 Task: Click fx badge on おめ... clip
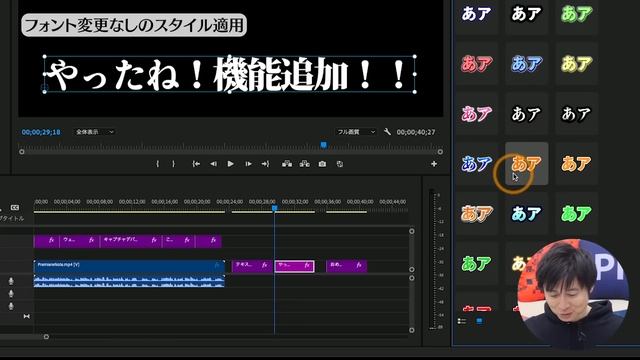[359, 265]
